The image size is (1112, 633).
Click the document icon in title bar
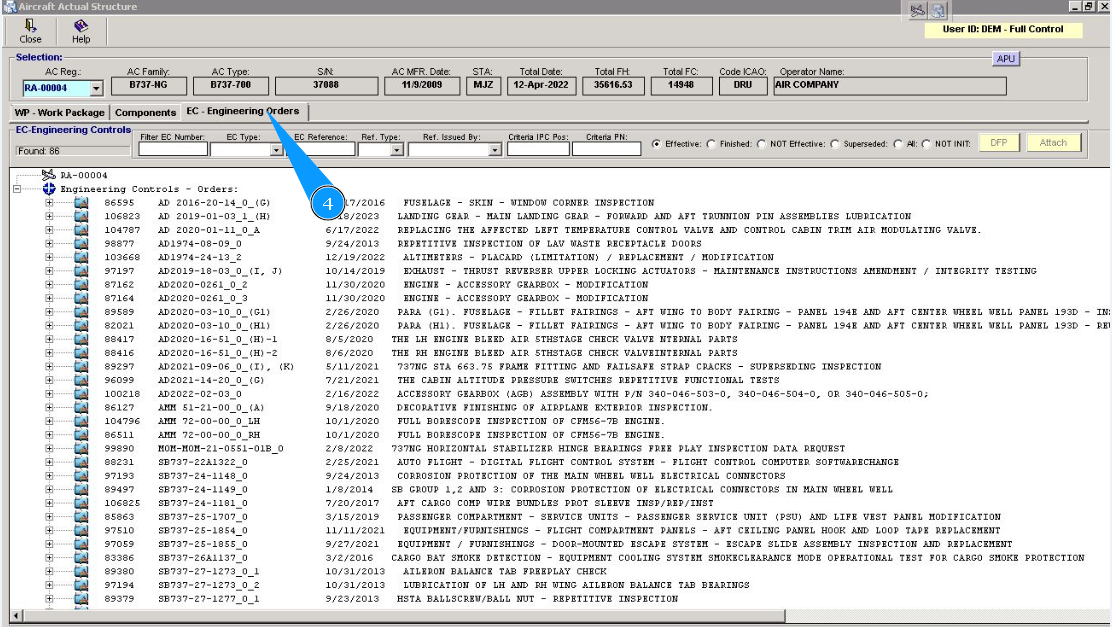pos(938,11)
